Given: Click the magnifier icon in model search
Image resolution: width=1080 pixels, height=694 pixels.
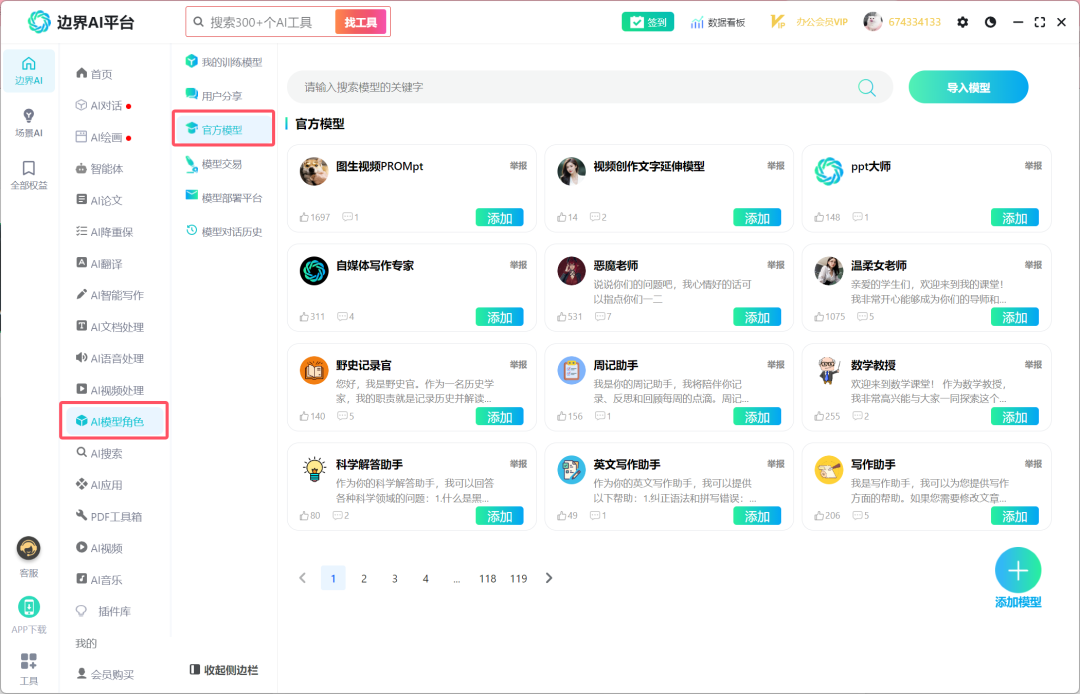Looking at the screenshot, I should click(x=866, y=87).
